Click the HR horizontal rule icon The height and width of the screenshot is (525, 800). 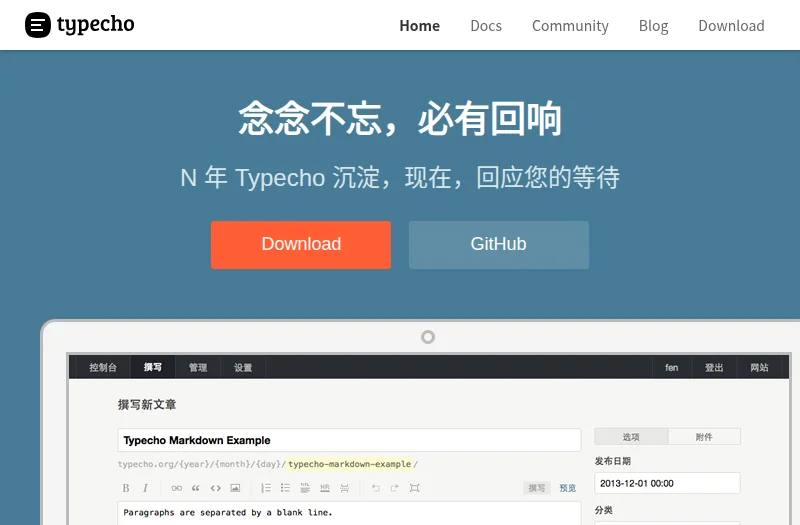(325, 488)
